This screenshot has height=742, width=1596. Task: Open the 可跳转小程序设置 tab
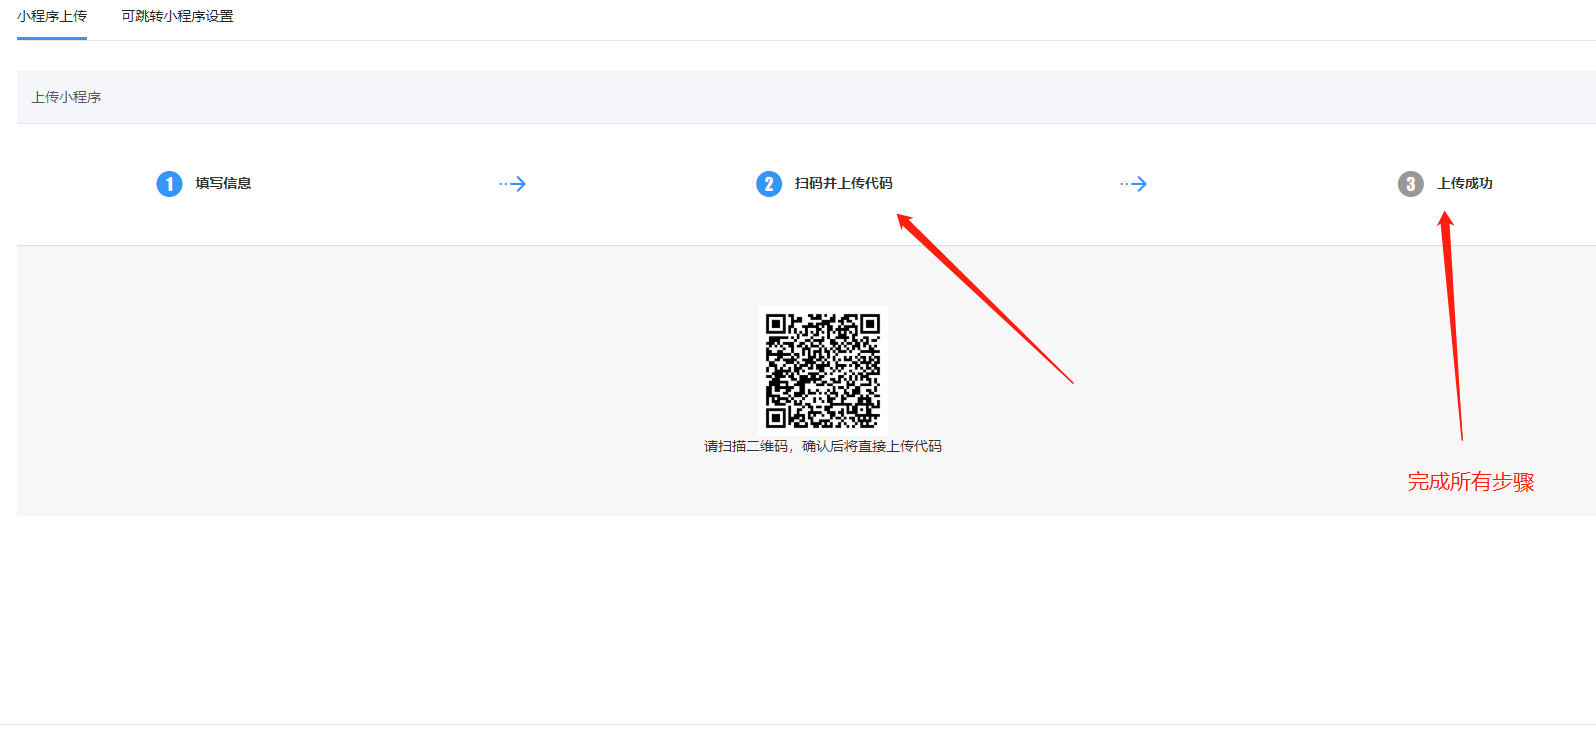click(x=177, y=16)
